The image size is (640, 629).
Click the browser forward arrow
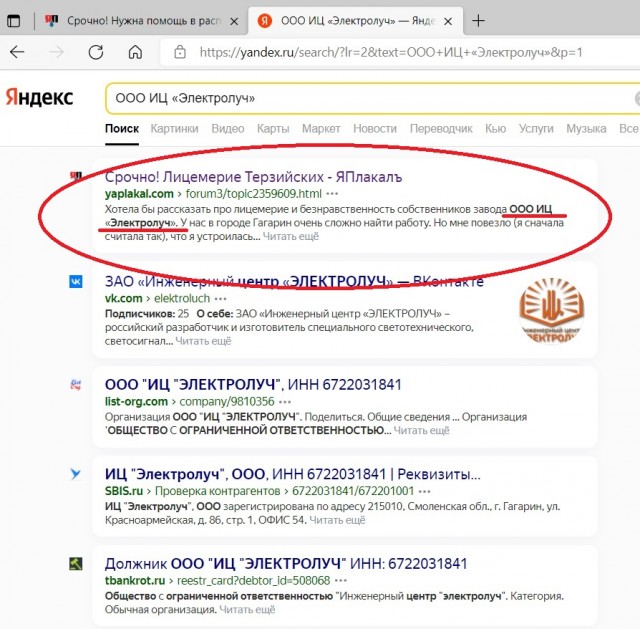tap(57, 52)
